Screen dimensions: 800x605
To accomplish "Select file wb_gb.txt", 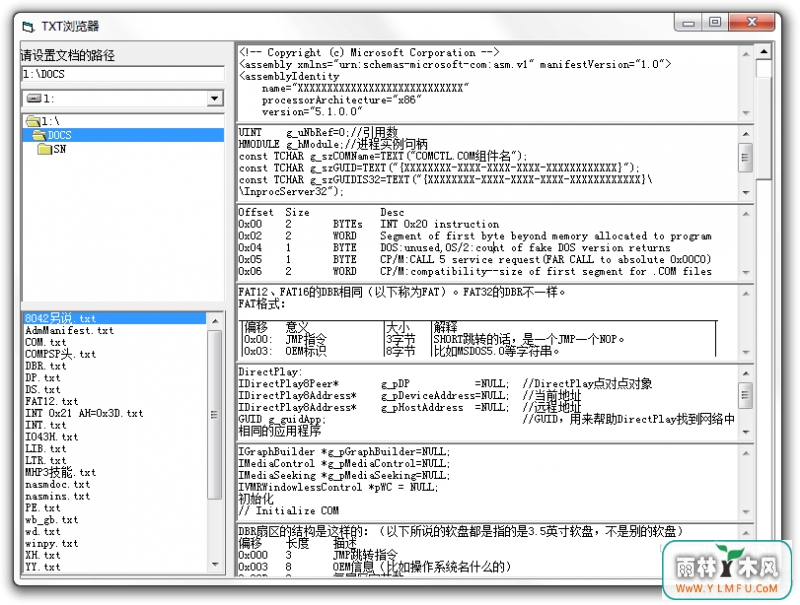I will [x=52, y=519].
